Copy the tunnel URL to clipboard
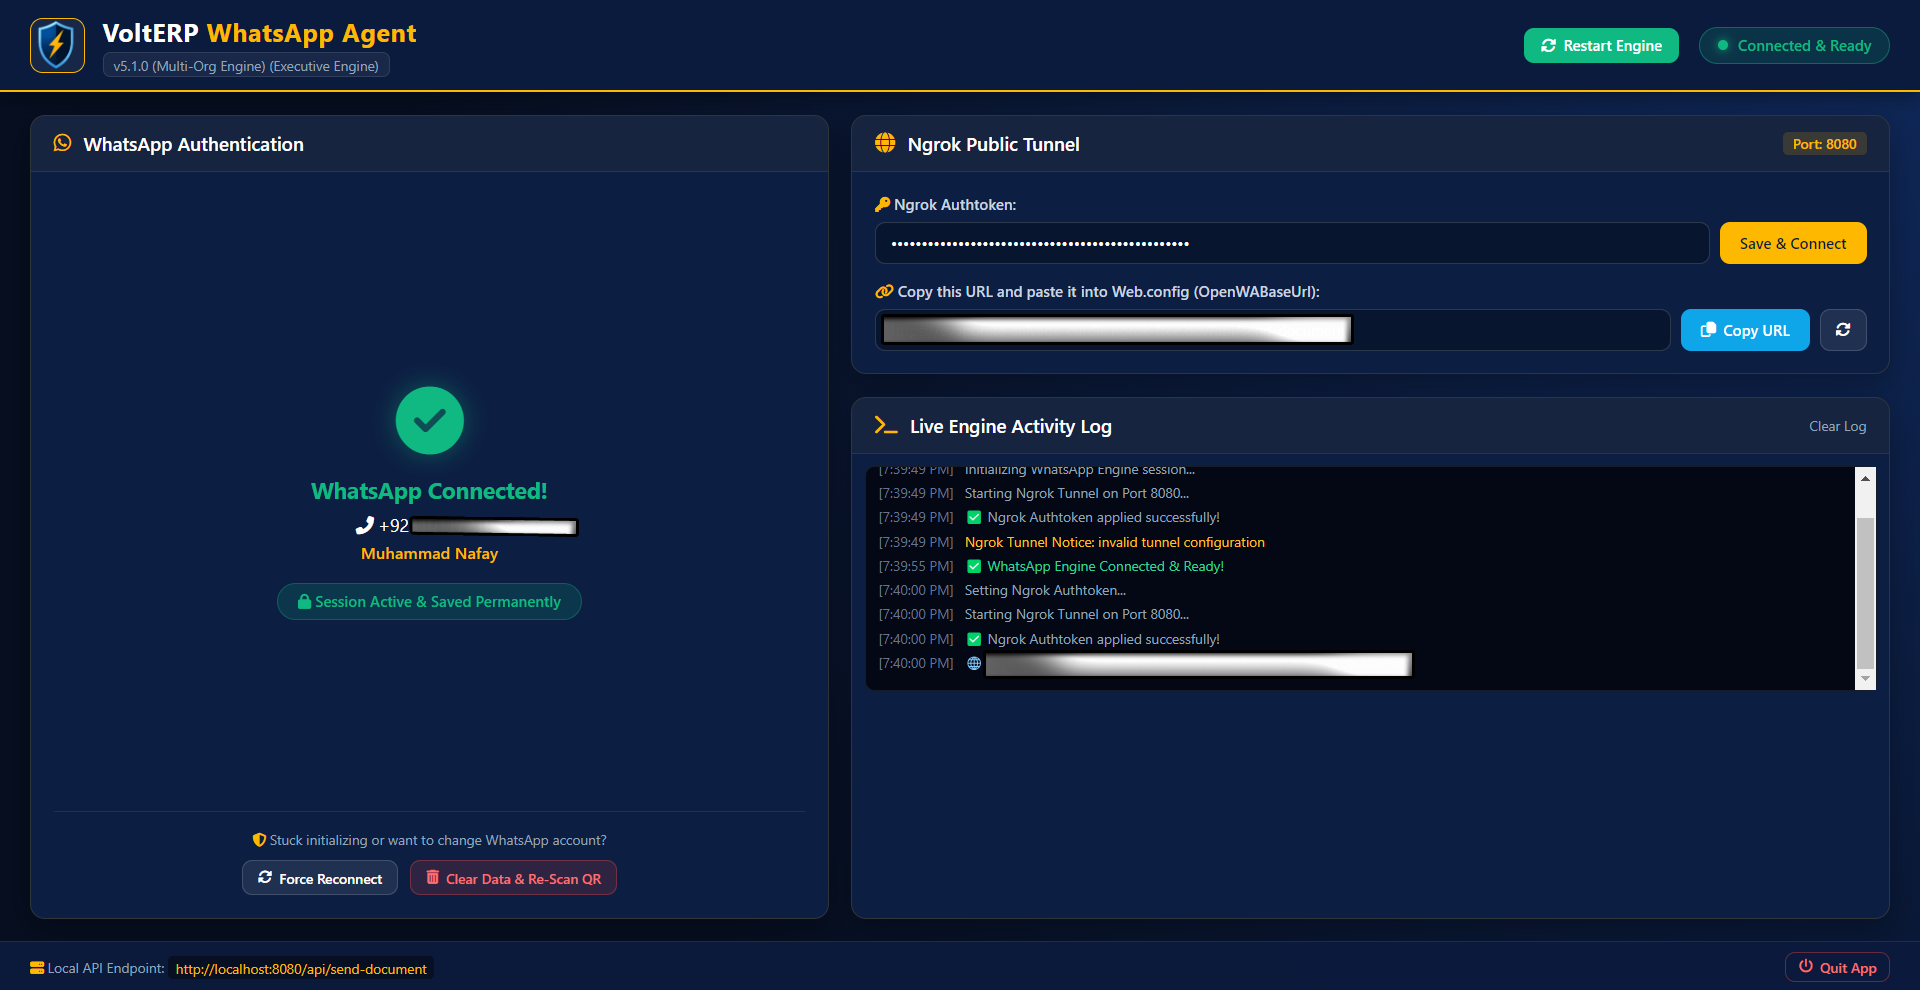Image resolution: width=1920 pixels, height=990 pixels. coord(1745,330)
